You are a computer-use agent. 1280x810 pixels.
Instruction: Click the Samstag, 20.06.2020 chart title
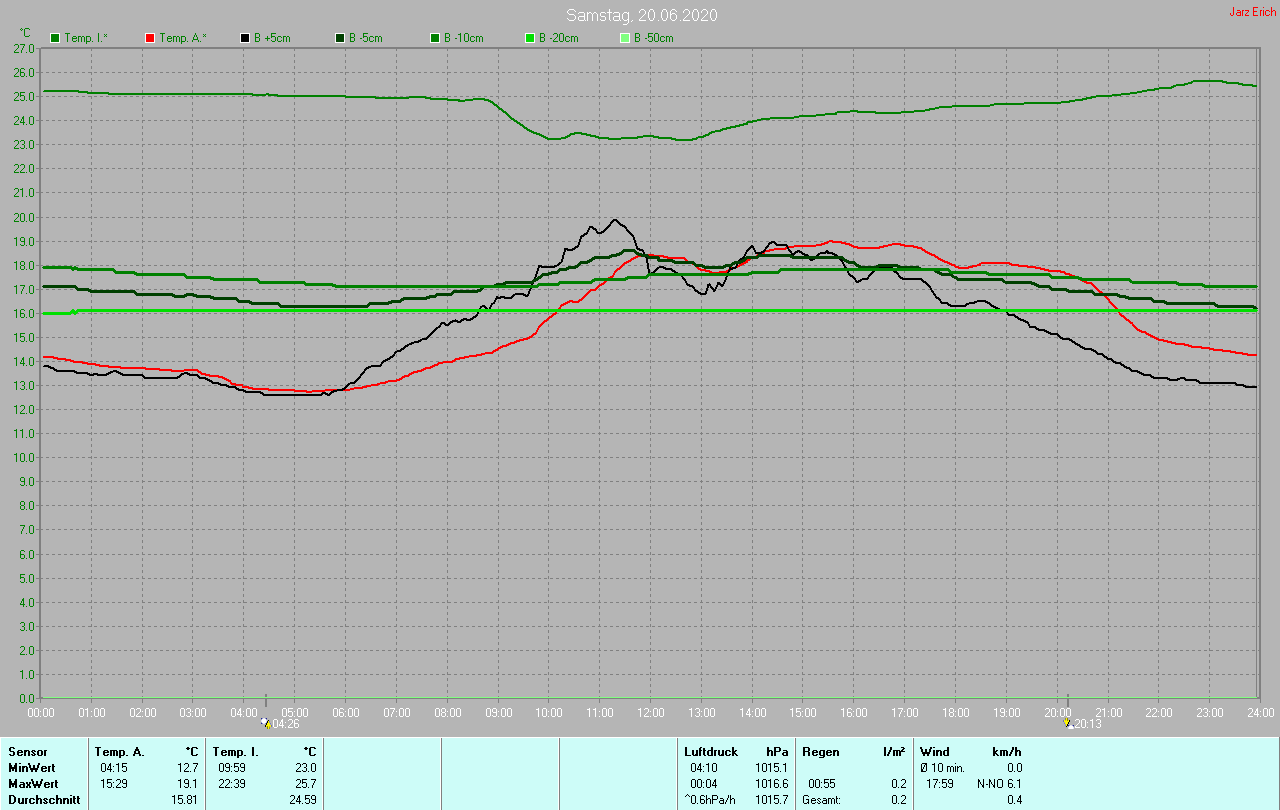tap(641, 15)
